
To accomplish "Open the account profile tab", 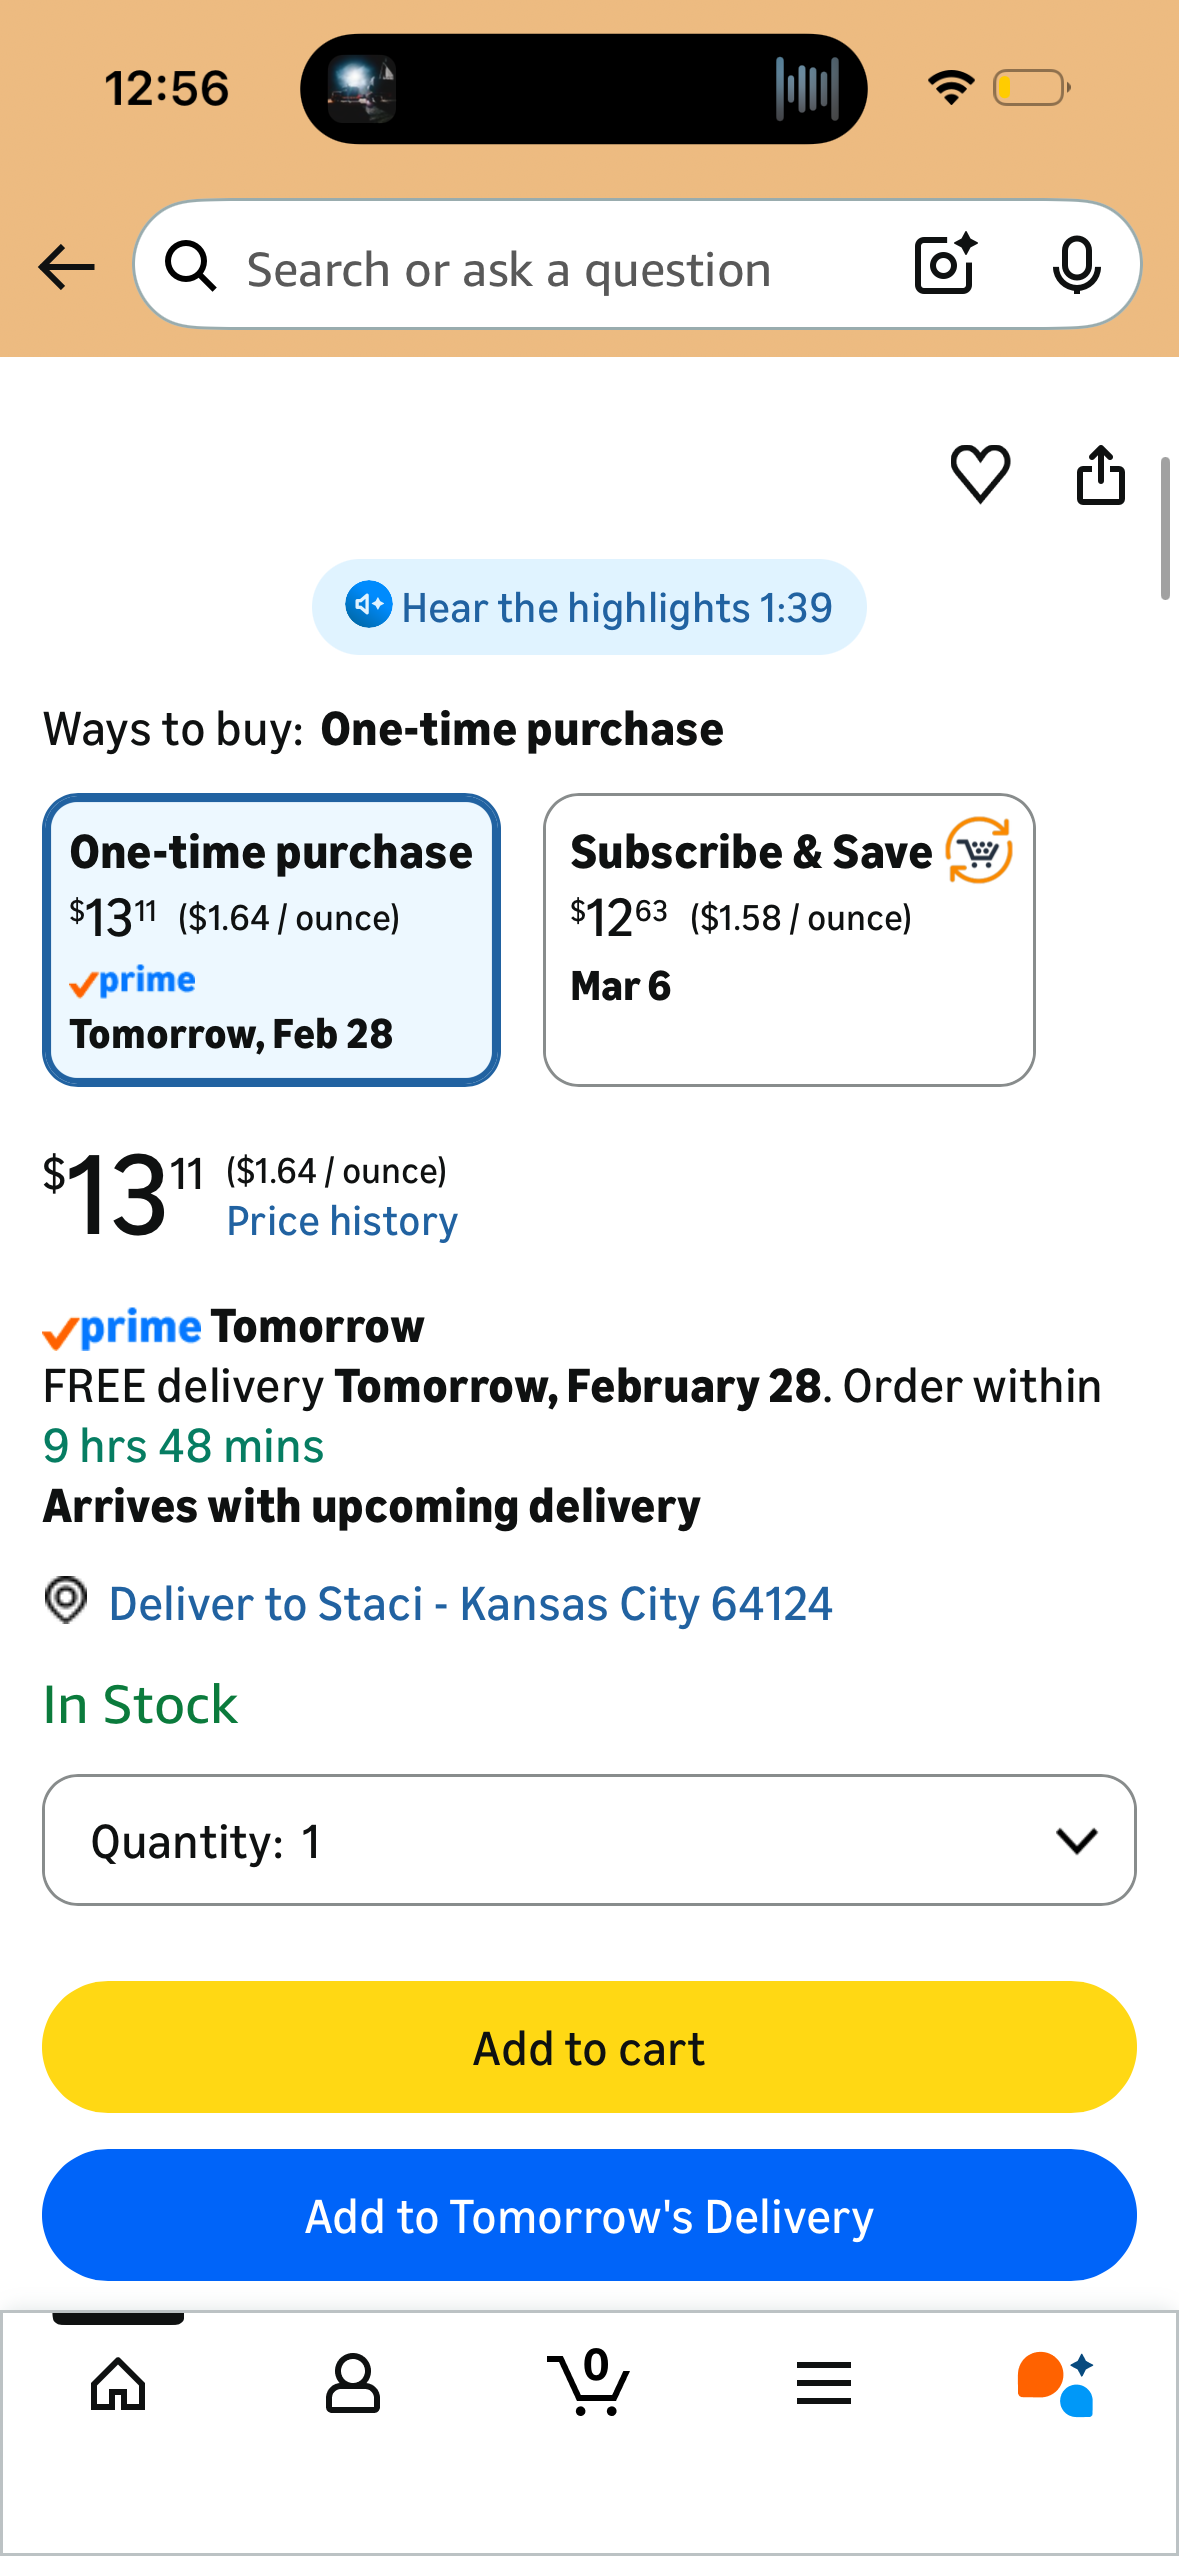I will point(353,2384).
